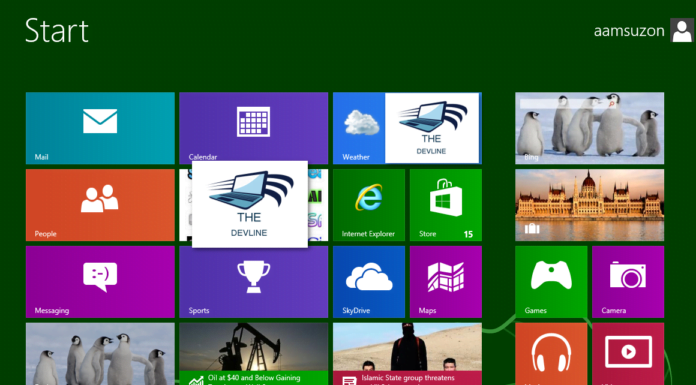Open Finance tile about oil at $40
The width and height of the screenshot is (696, 385).
pos(253,354)
